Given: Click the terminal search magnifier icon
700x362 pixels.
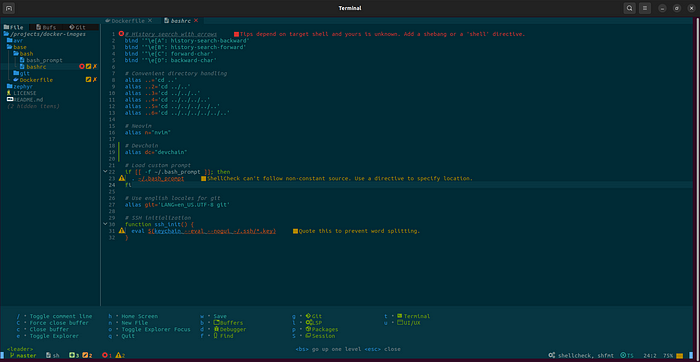Looking at the screenshot, I should pos(629,8).
